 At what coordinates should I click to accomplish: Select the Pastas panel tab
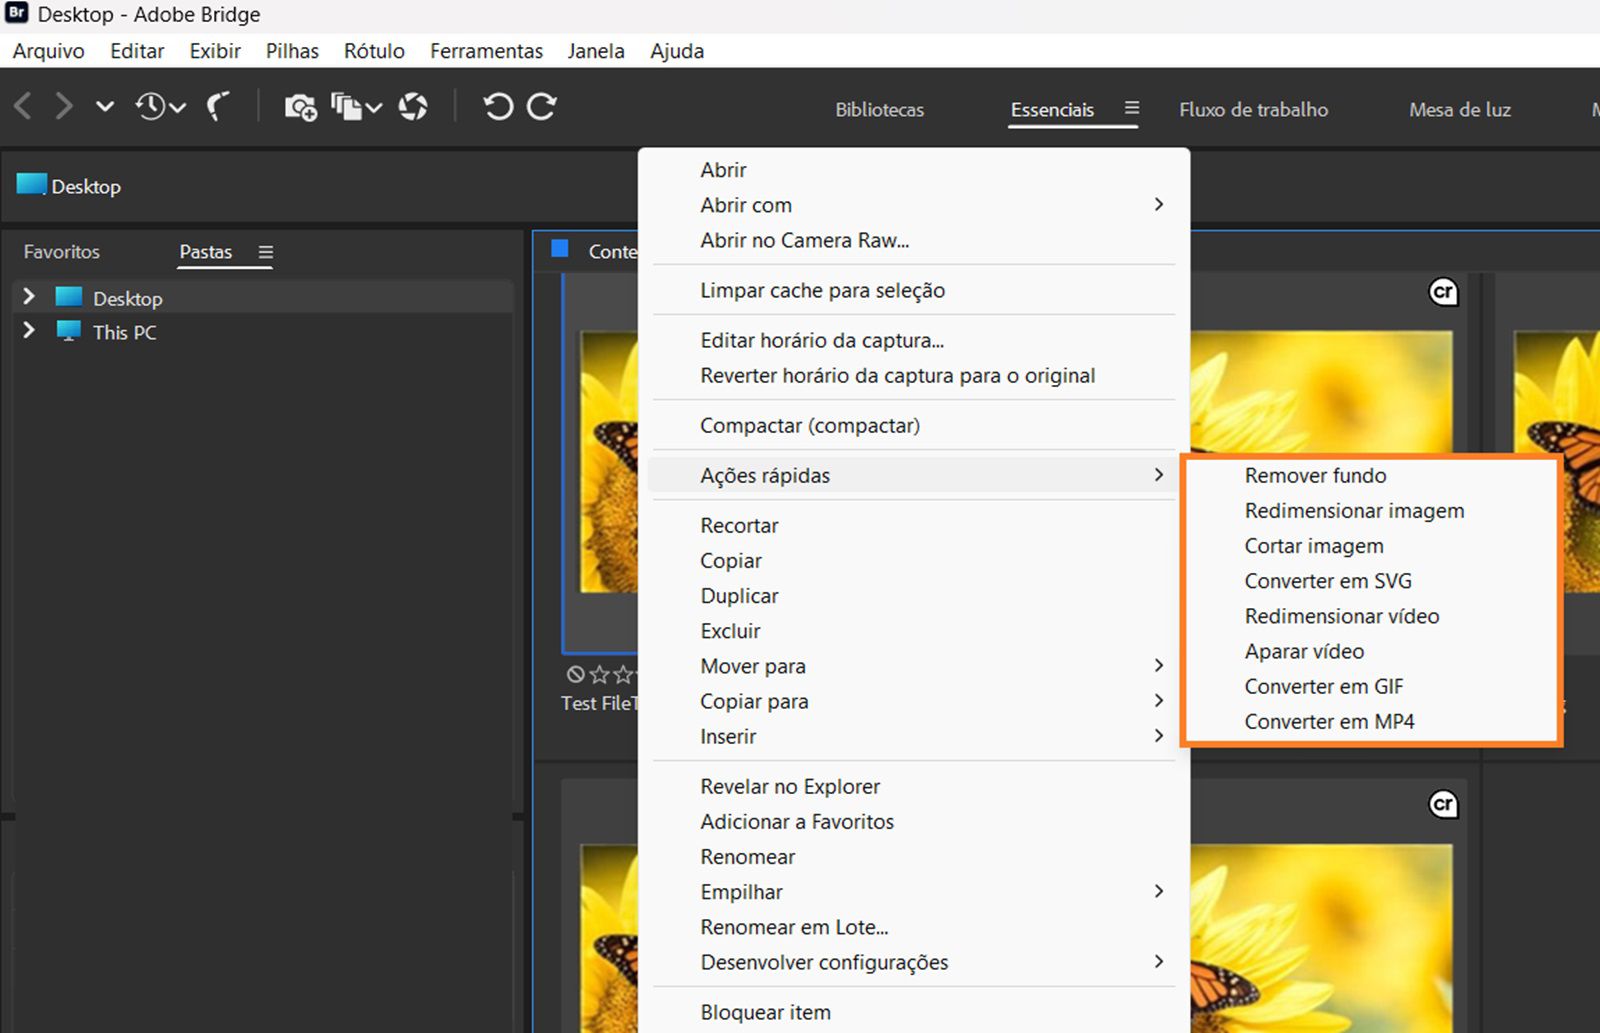[206, 252]
